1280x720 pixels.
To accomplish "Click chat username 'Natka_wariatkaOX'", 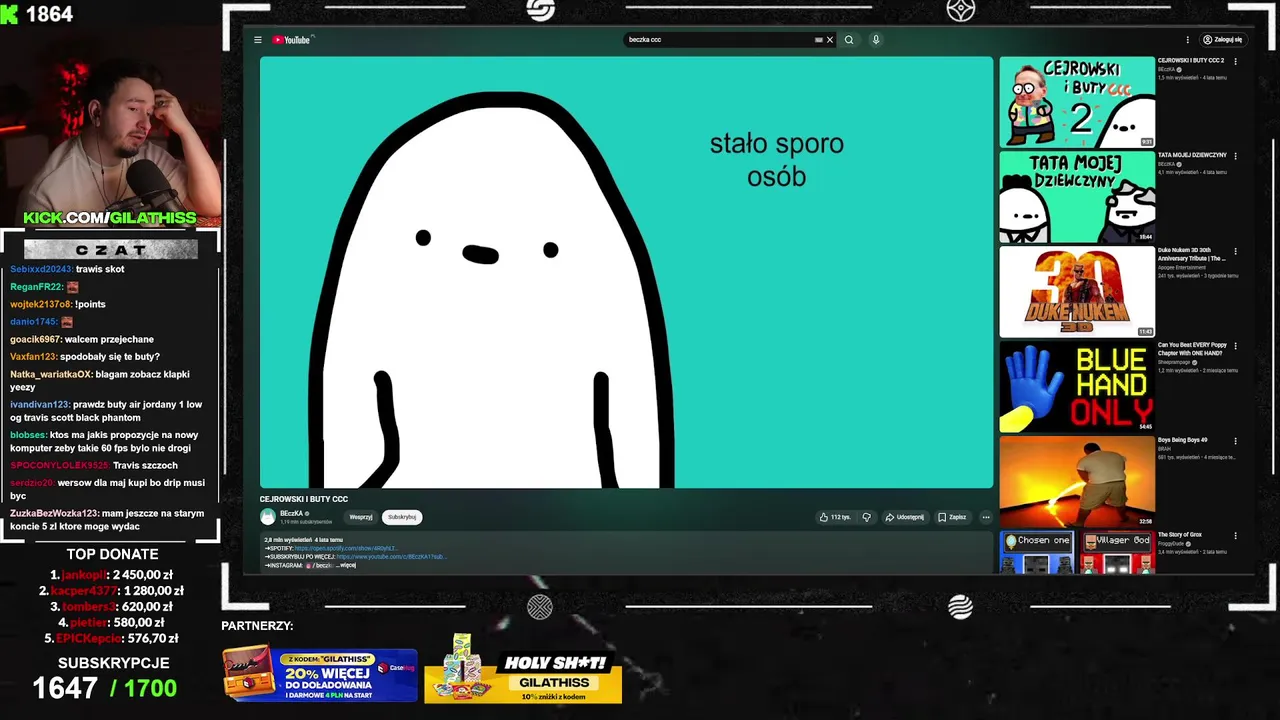I will [x=51, y=374].
